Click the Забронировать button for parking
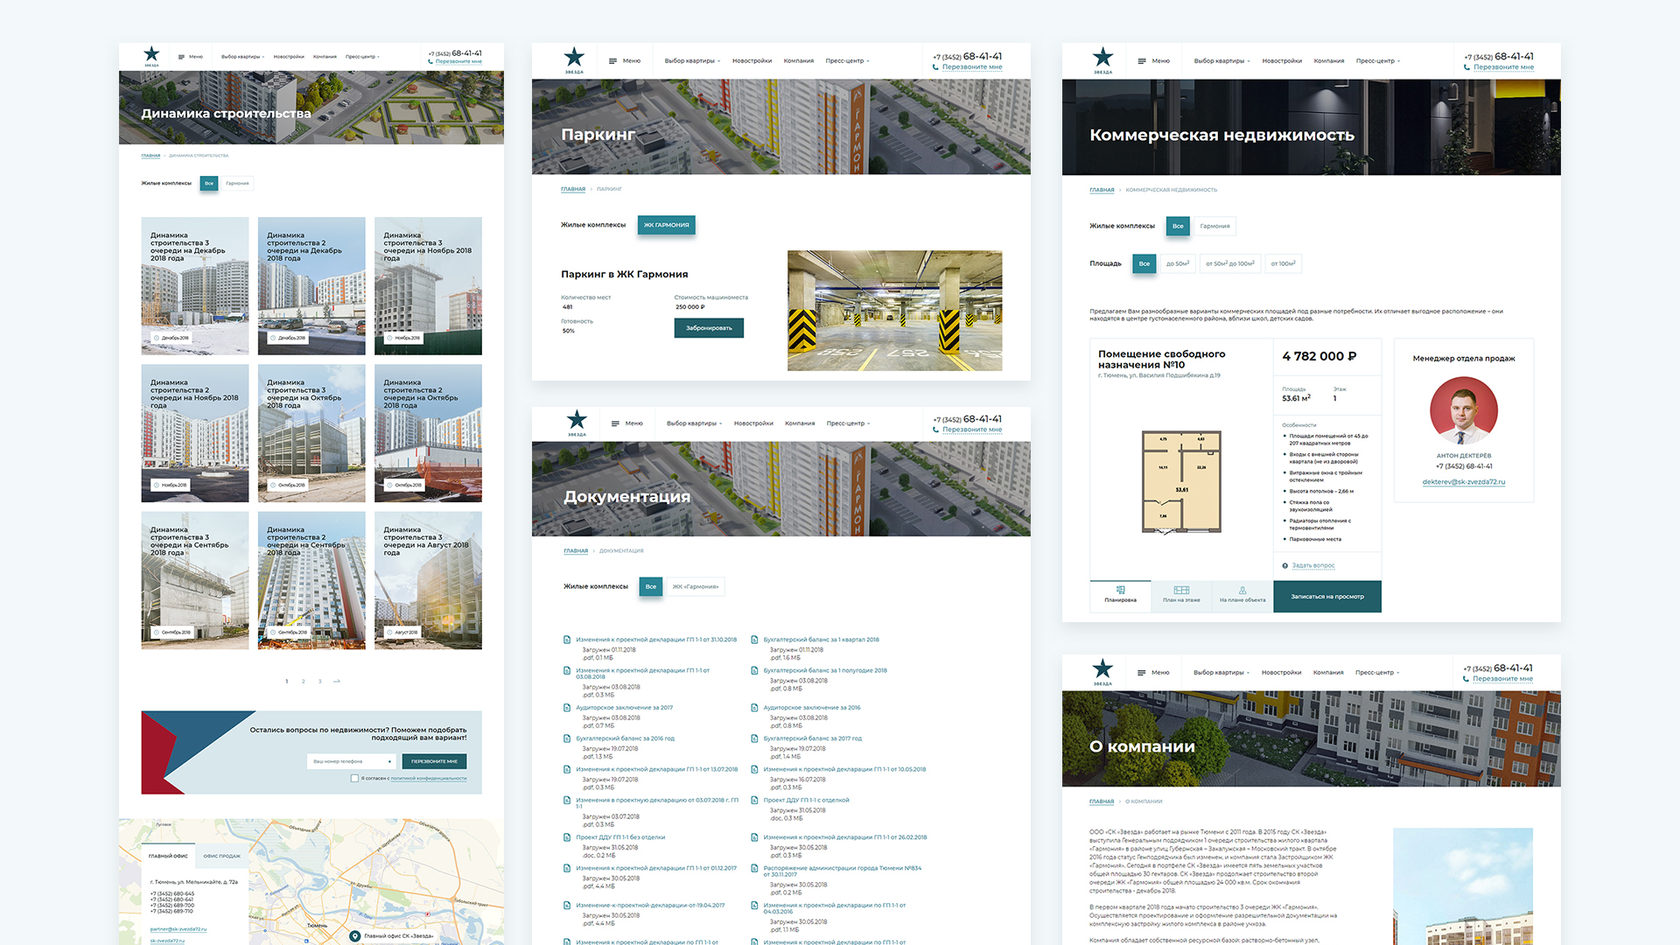The height and width of the screenshot is (945, 1680). click(x=709, y=328)
